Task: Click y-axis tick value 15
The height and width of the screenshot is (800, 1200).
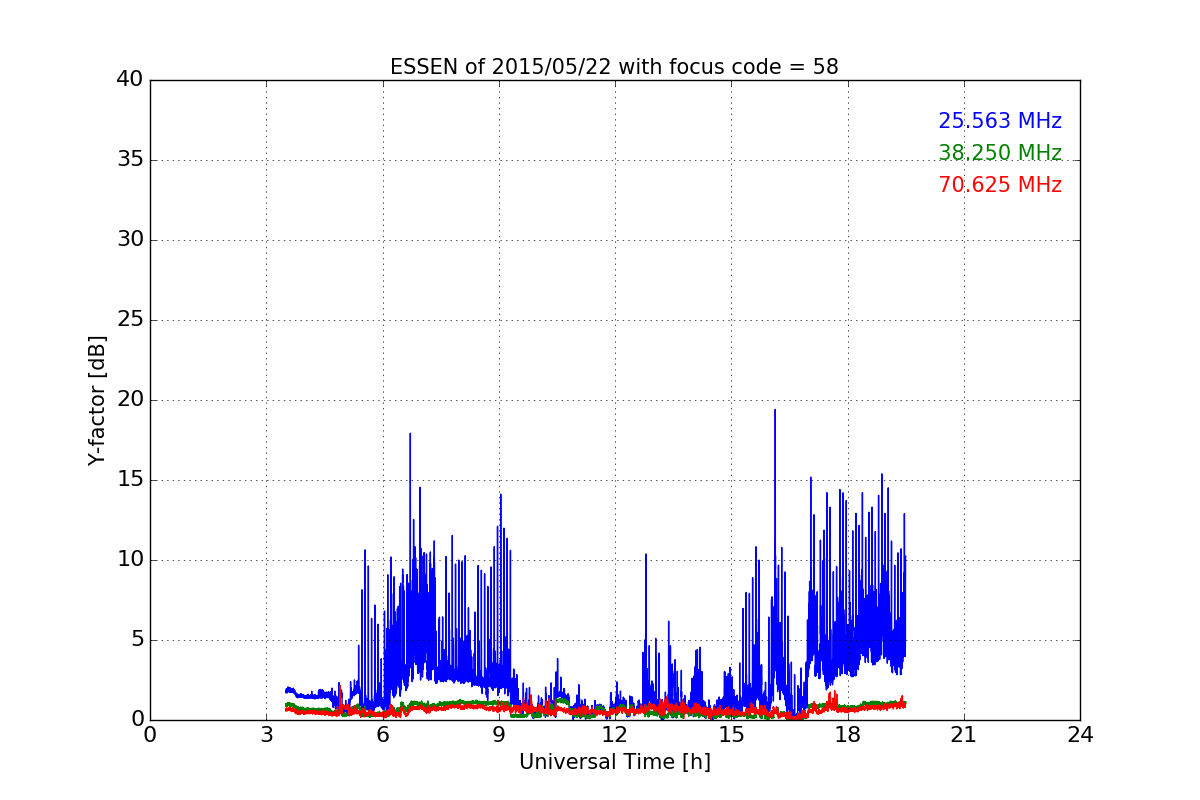Action: 129,480
